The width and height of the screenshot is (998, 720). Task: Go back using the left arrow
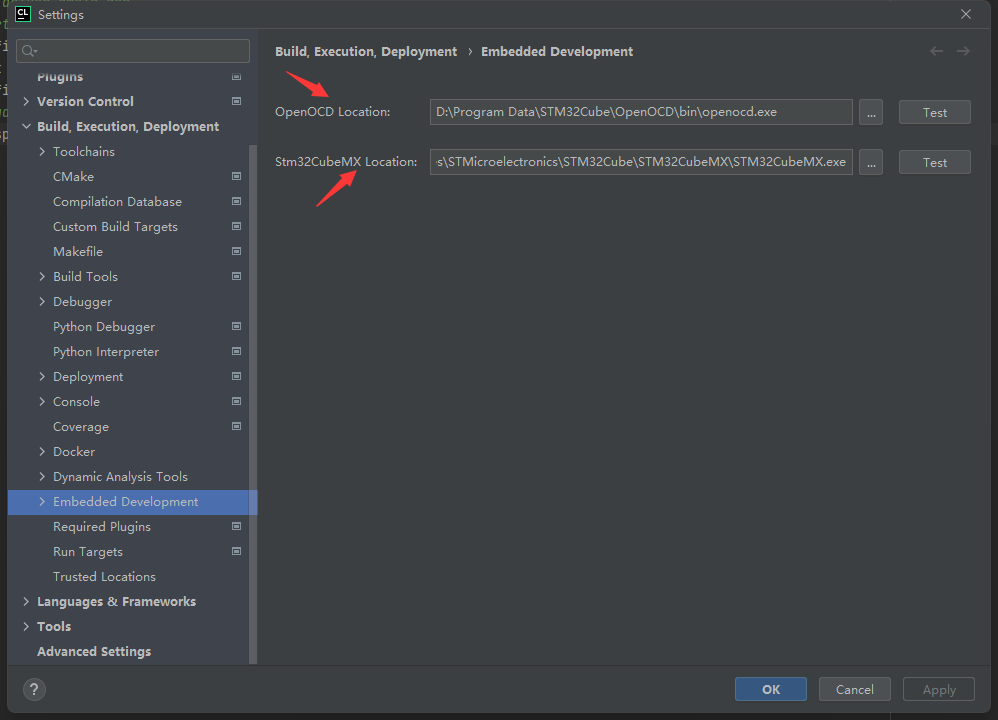pyautogui.click(x=936, y=51)
